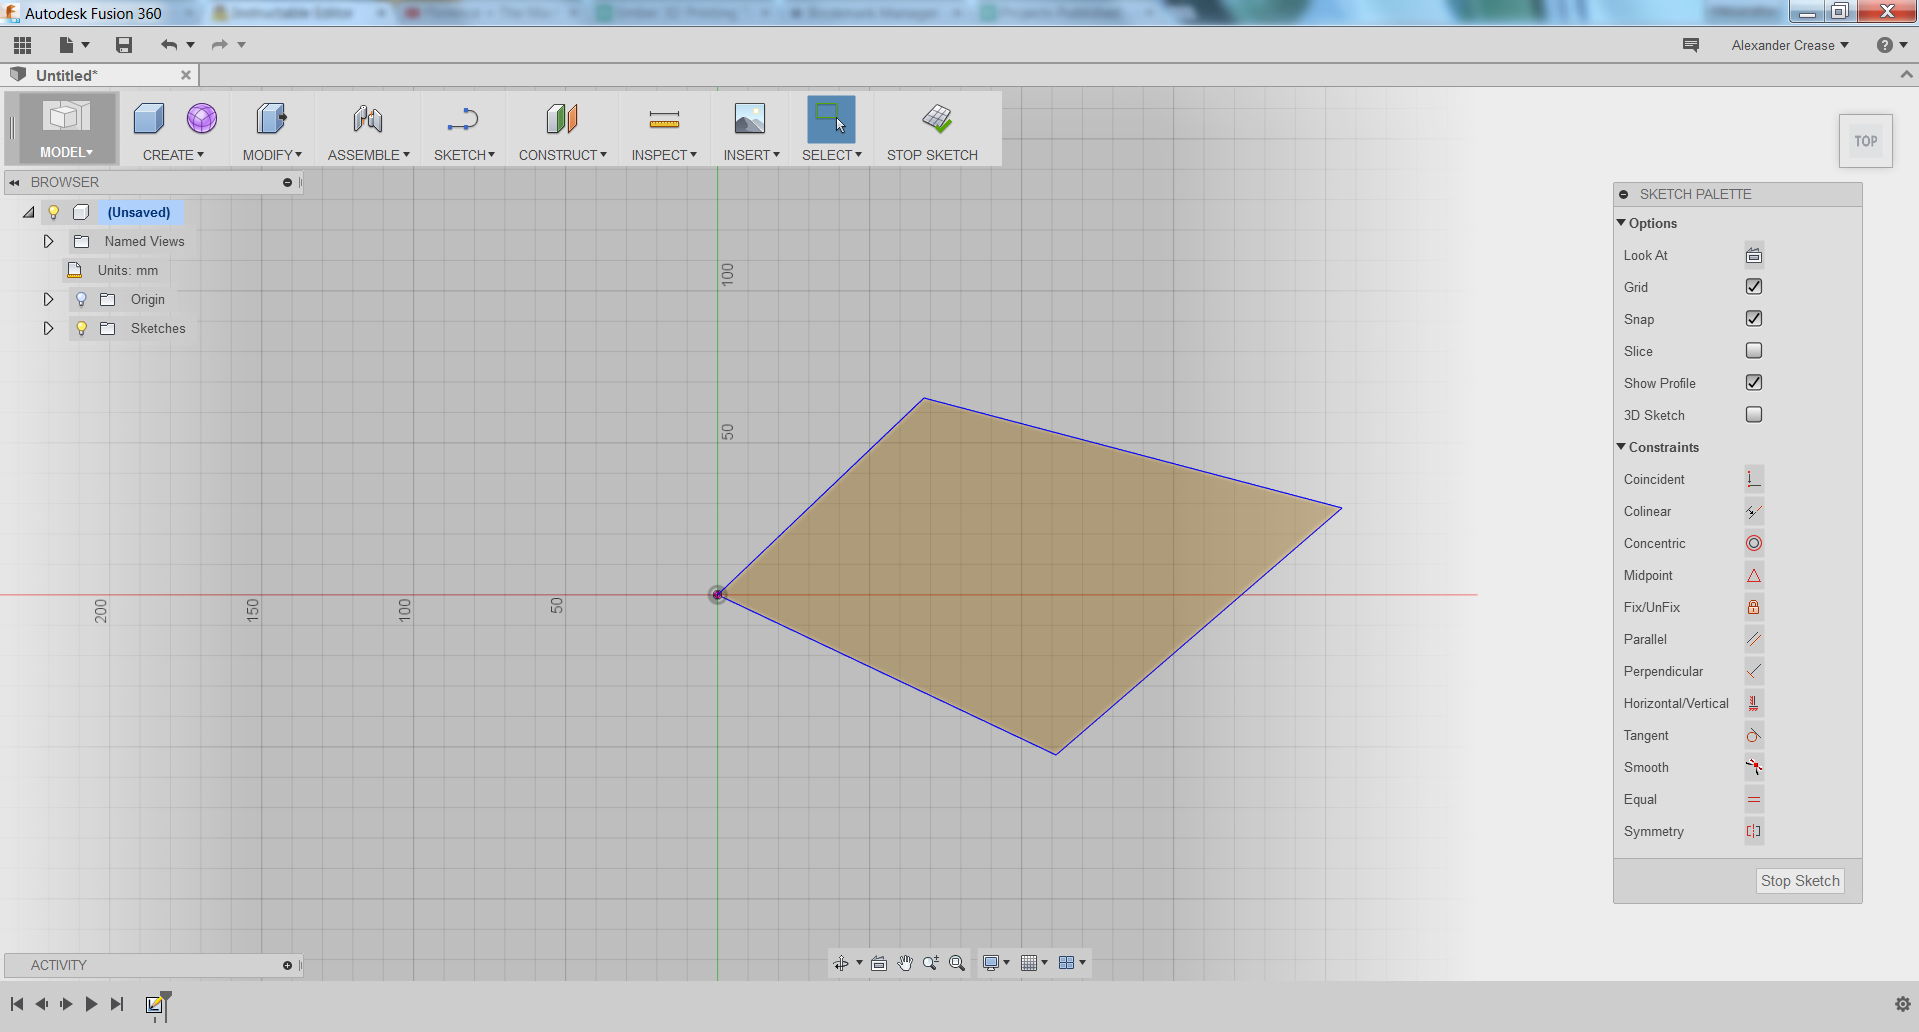
Task: Apply the Symmetry constraint
Action: 1754,832
